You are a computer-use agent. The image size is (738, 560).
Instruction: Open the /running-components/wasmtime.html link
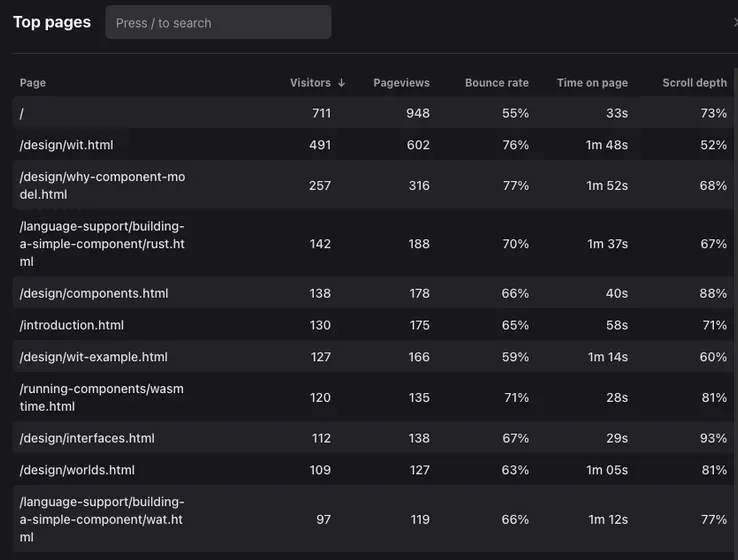[102, 398]
